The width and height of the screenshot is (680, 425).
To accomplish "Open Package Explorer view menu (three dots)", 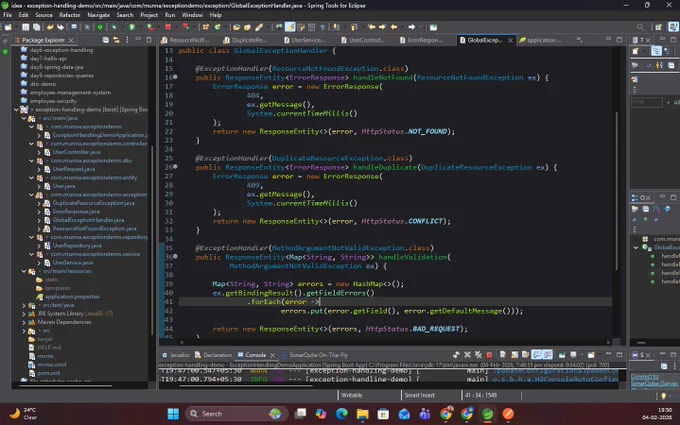I will coord(127,40).
